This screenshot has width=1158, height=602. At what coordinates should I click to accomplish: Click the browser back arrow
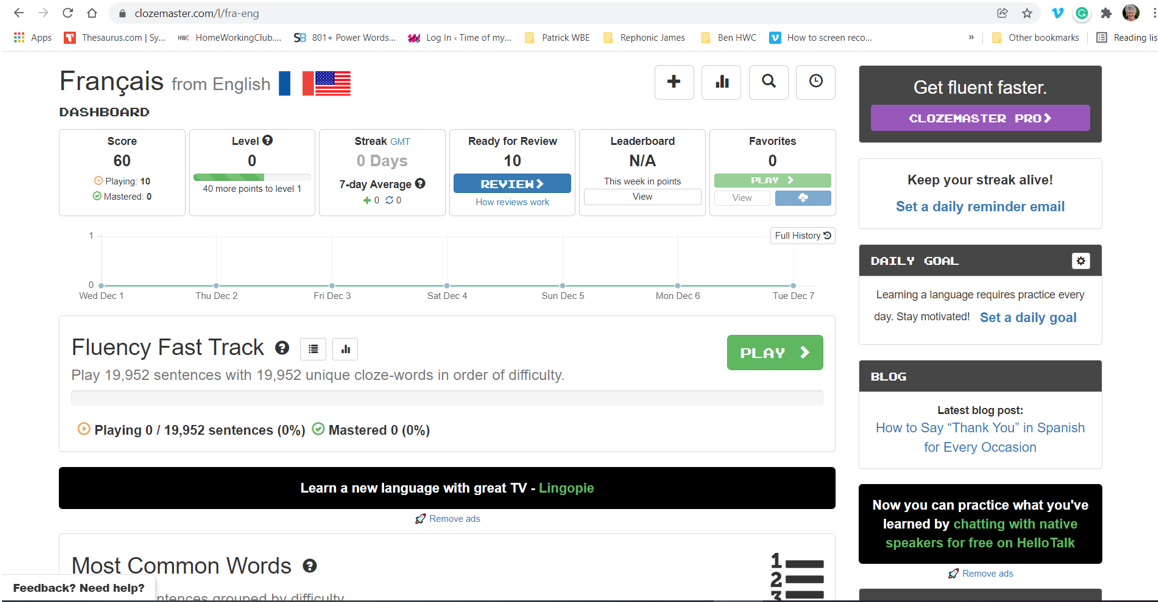(x=18, y=13)
